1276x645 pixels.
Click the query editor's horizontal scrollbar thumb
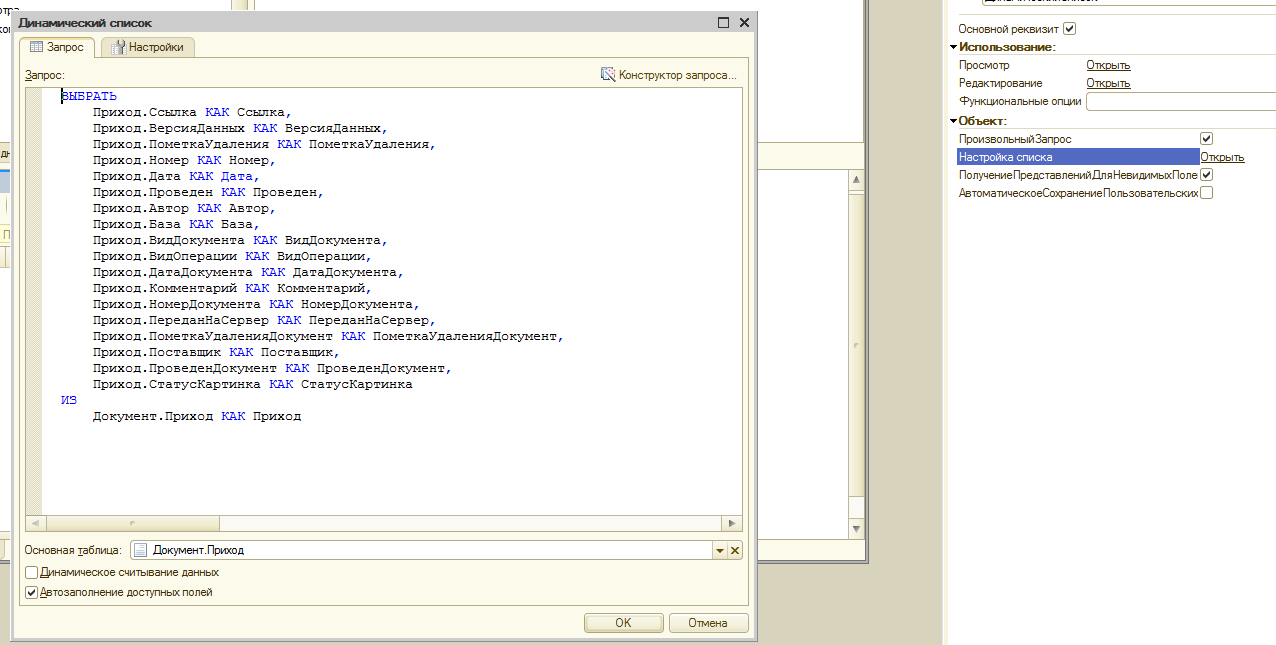(131, 523)
